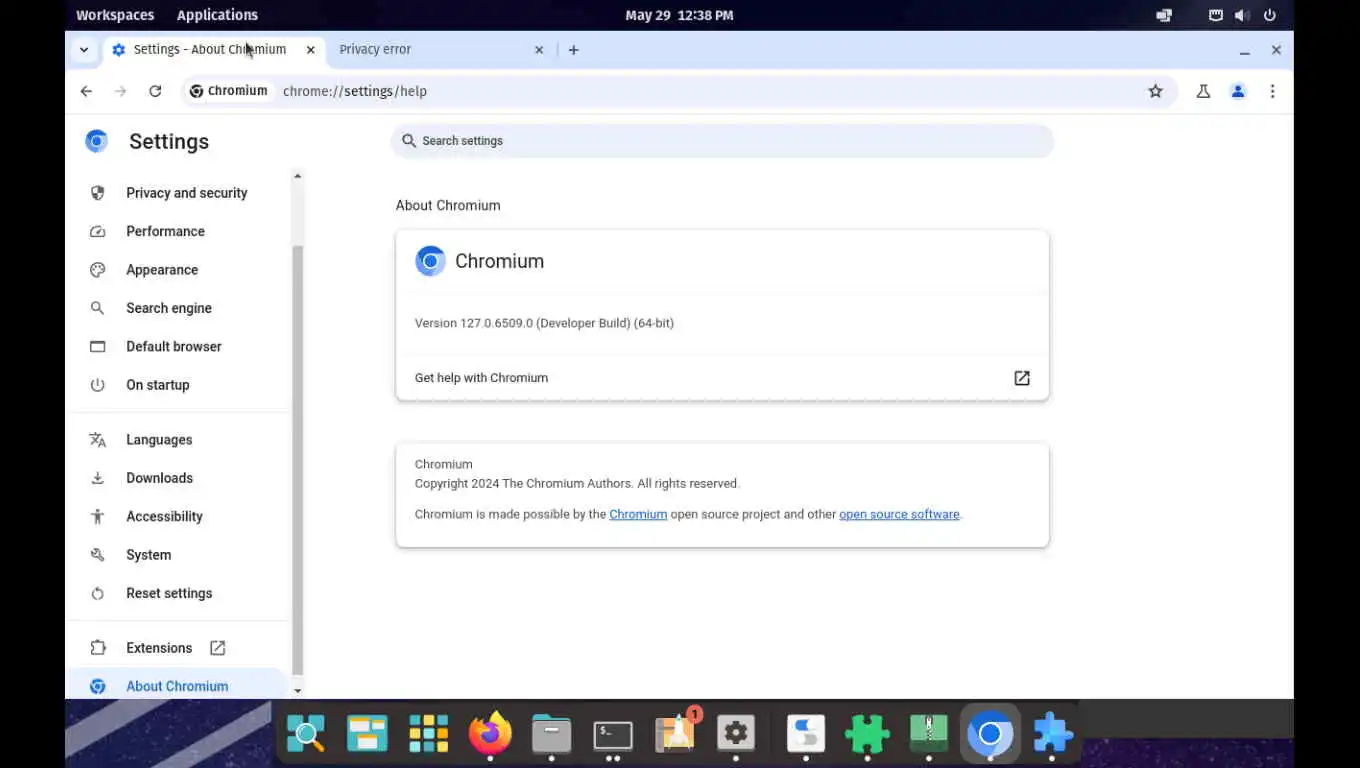This screenshot has height=768, width=1360.
Task: Follow the open source software link
Action: [899, 514]
